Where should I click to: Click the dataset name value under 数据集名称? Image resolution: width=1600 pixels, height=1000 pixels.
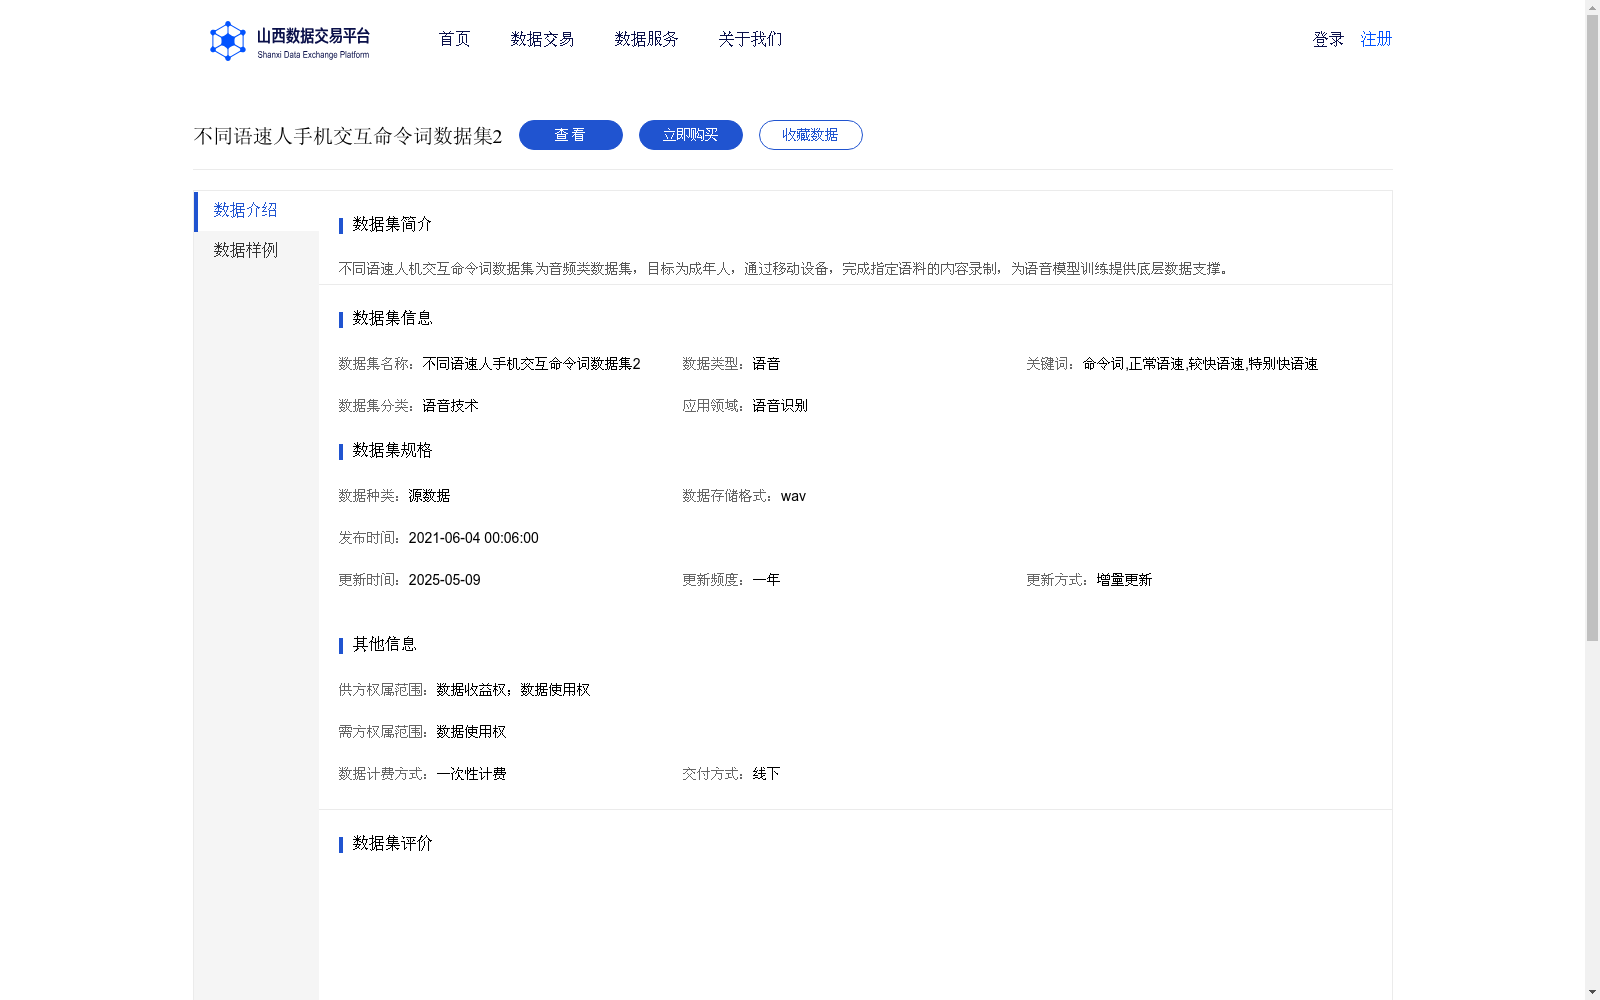coord(531,364)
